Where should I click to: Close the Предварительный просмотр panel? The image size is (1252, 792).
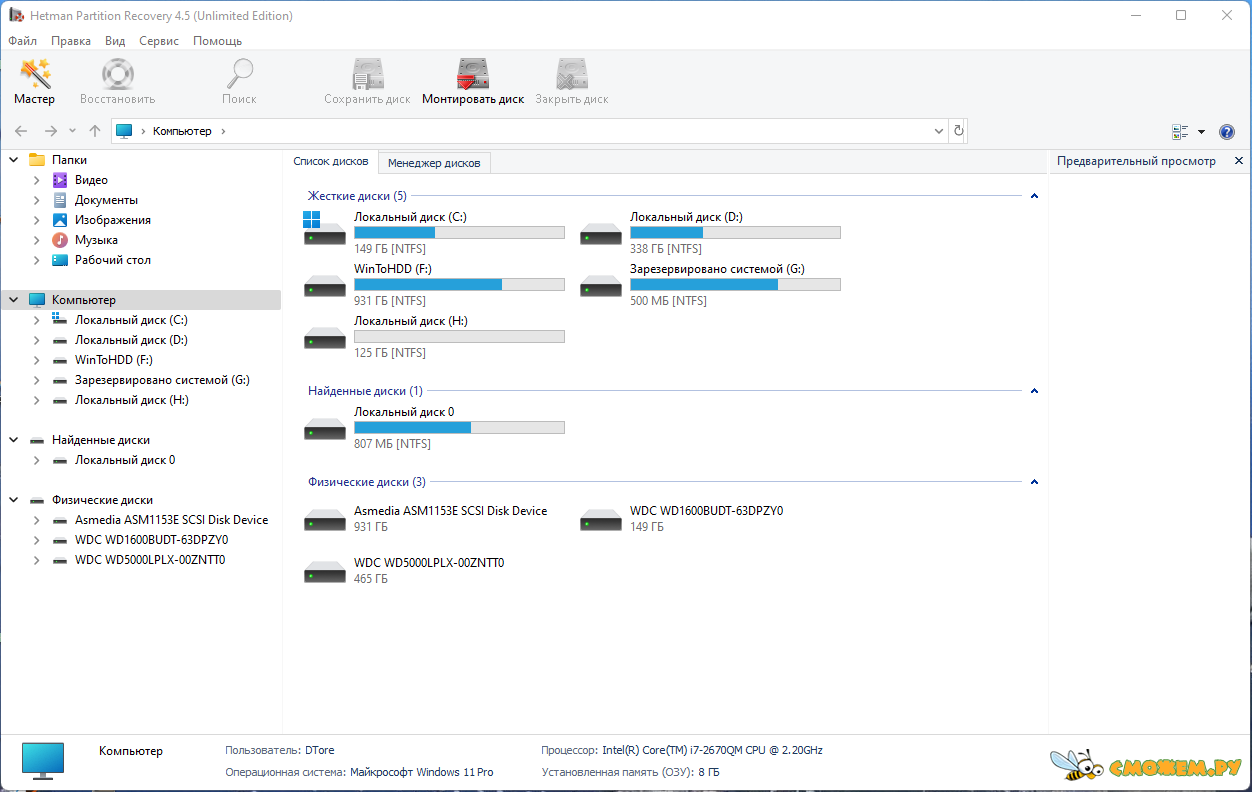[x=1239, y=161]
